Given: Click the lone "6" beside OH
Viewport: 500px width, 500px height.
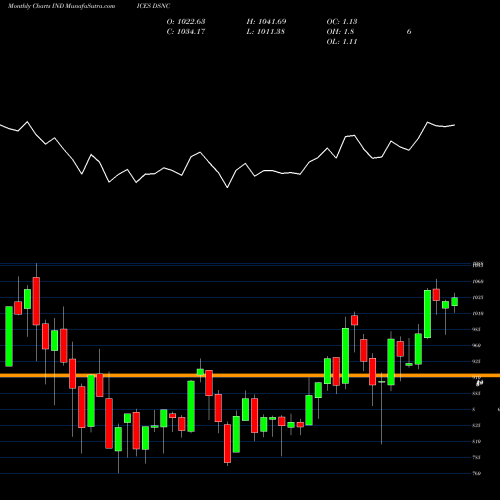Looking at the screenshot, I should [x=409, y=32].
